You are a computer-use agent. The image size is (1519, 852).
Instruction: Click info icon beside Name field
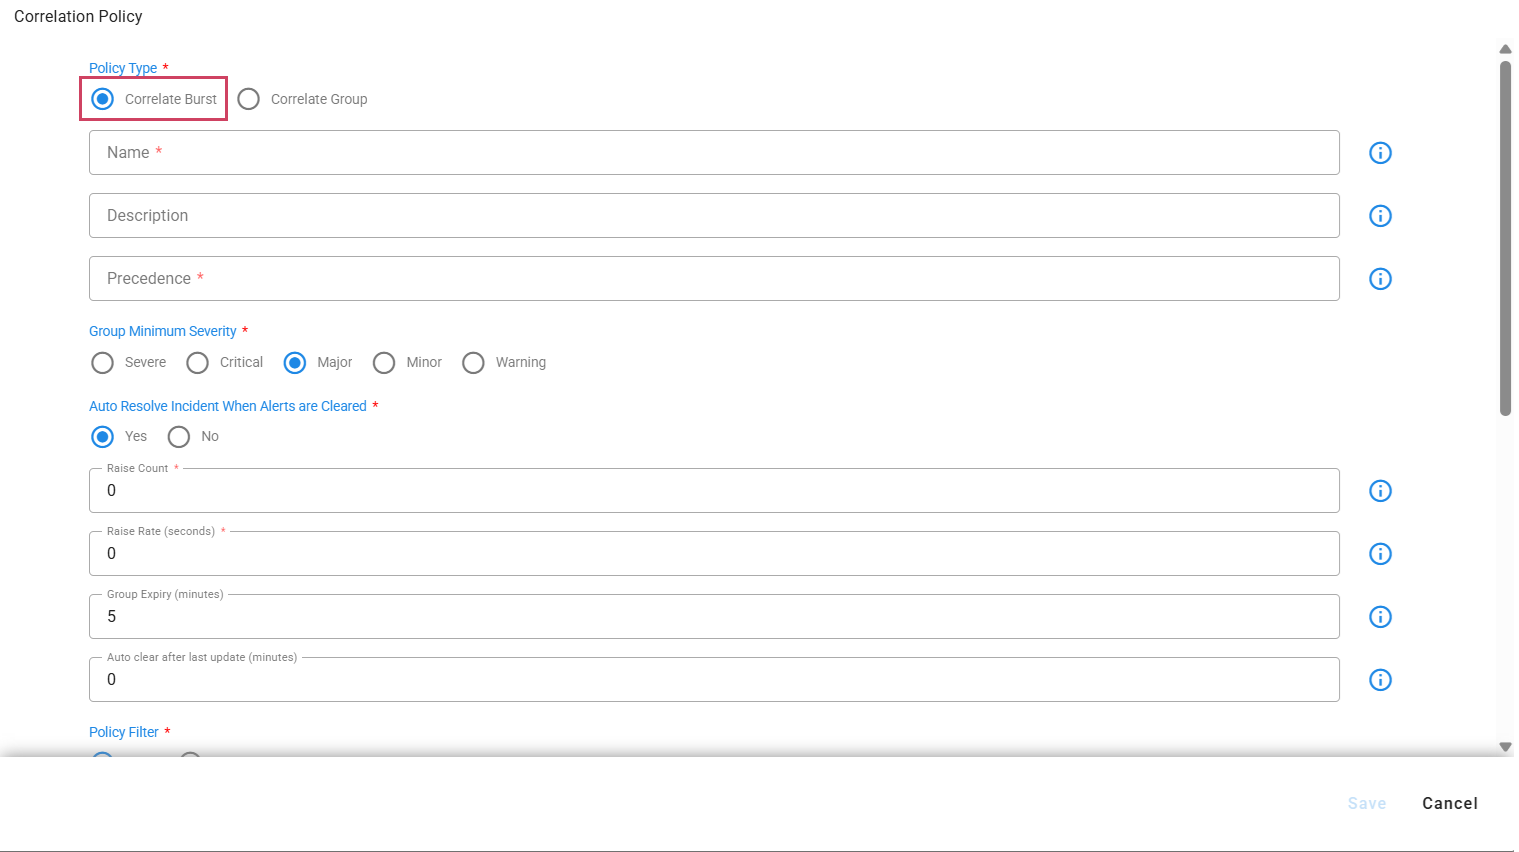tap(1380, 153)
